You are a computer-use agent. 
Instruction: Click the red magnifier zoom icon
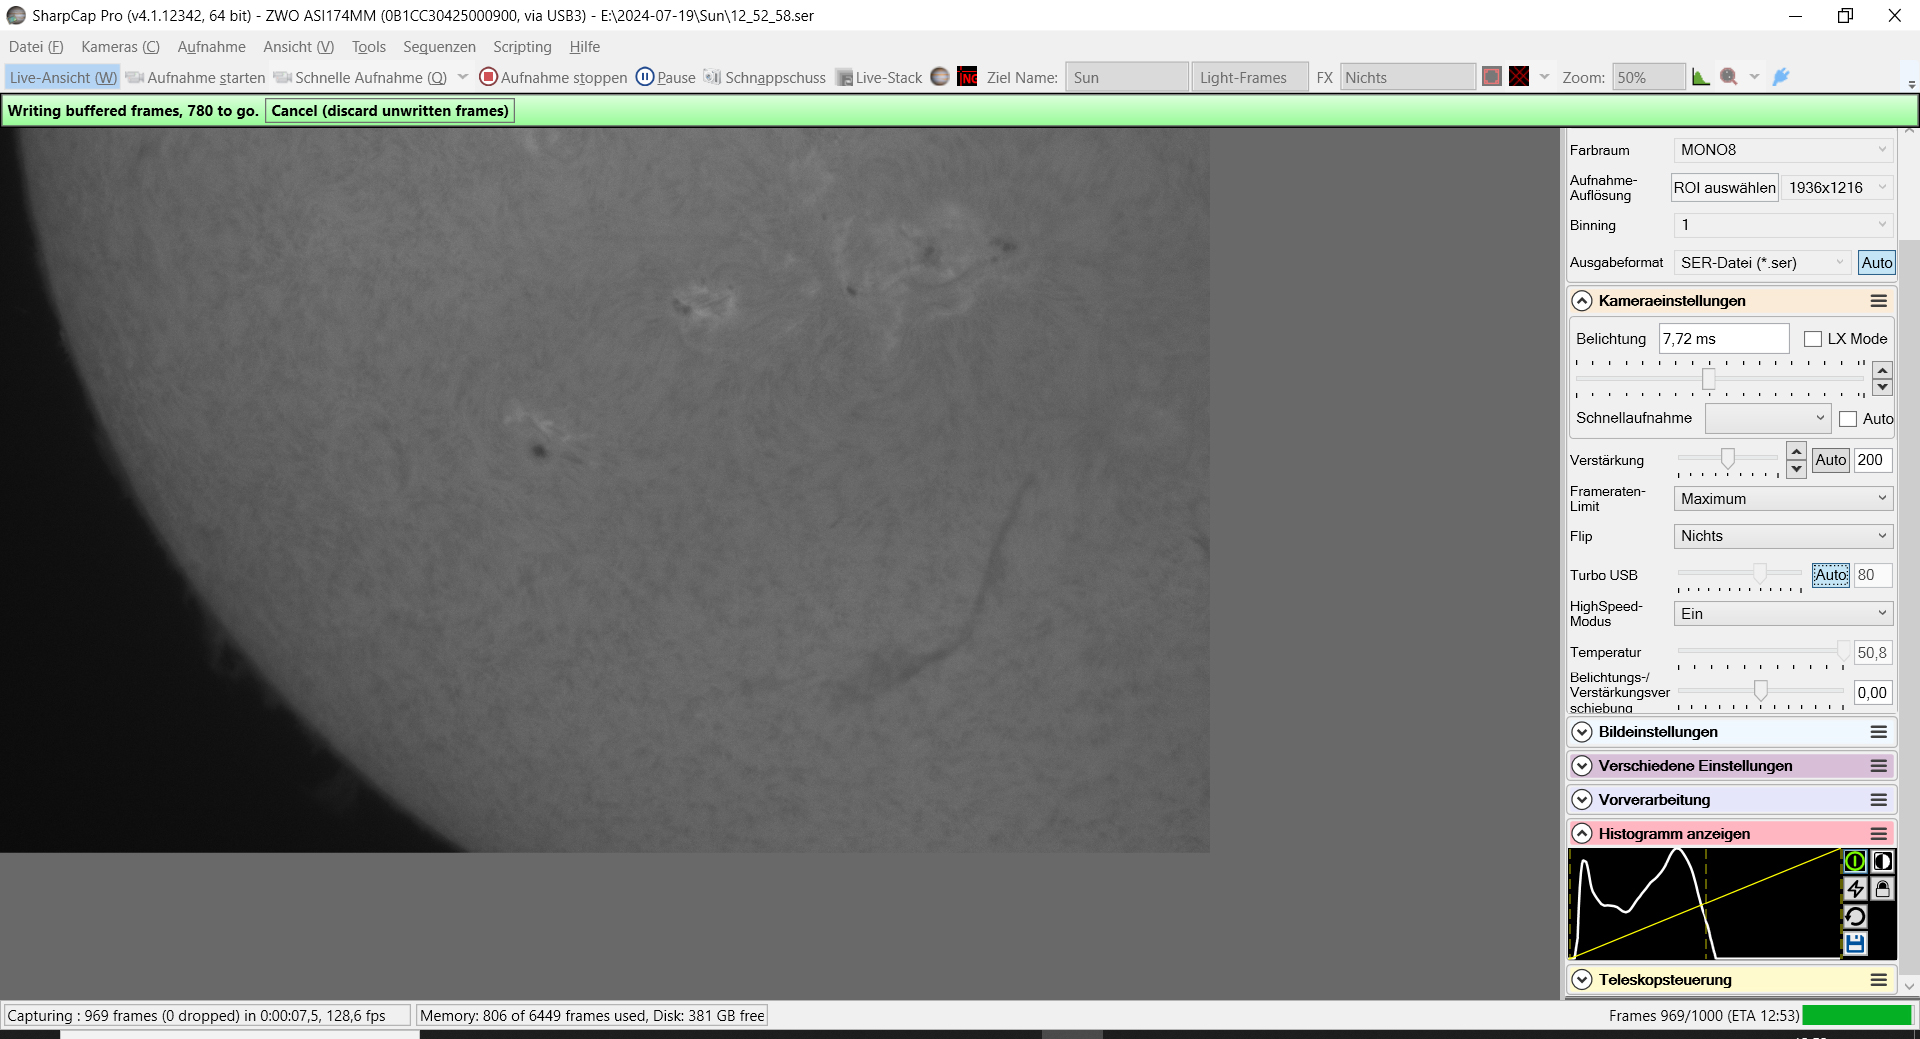point(1729,77)
